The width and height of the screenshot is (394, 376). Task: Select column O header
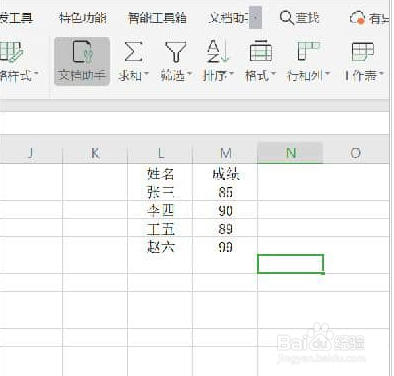[x=356, y=153]
